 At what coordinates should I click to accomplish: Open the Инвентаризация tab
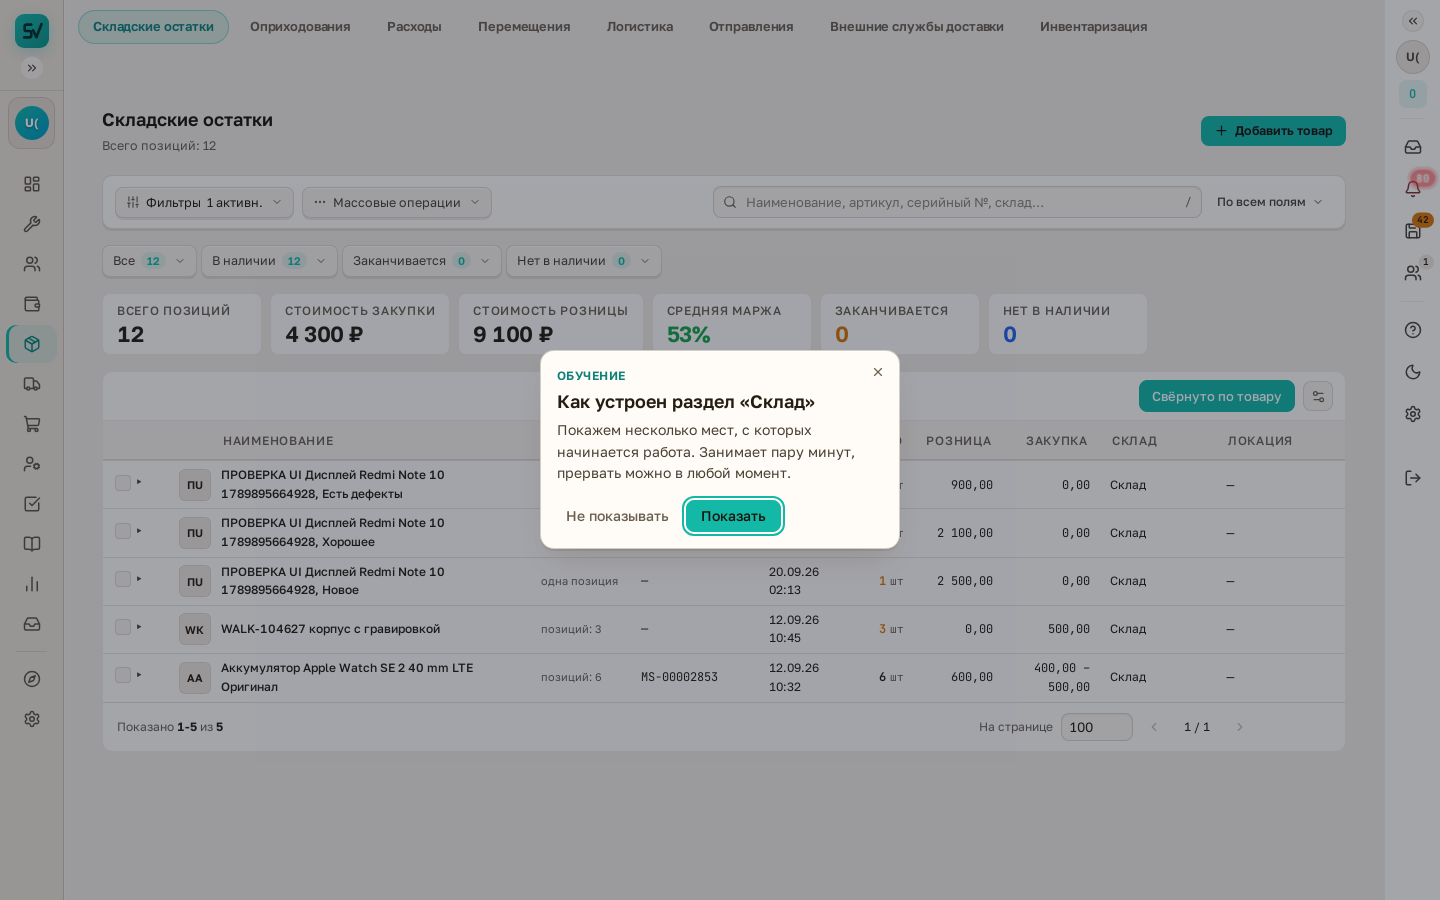[1094, 27]
